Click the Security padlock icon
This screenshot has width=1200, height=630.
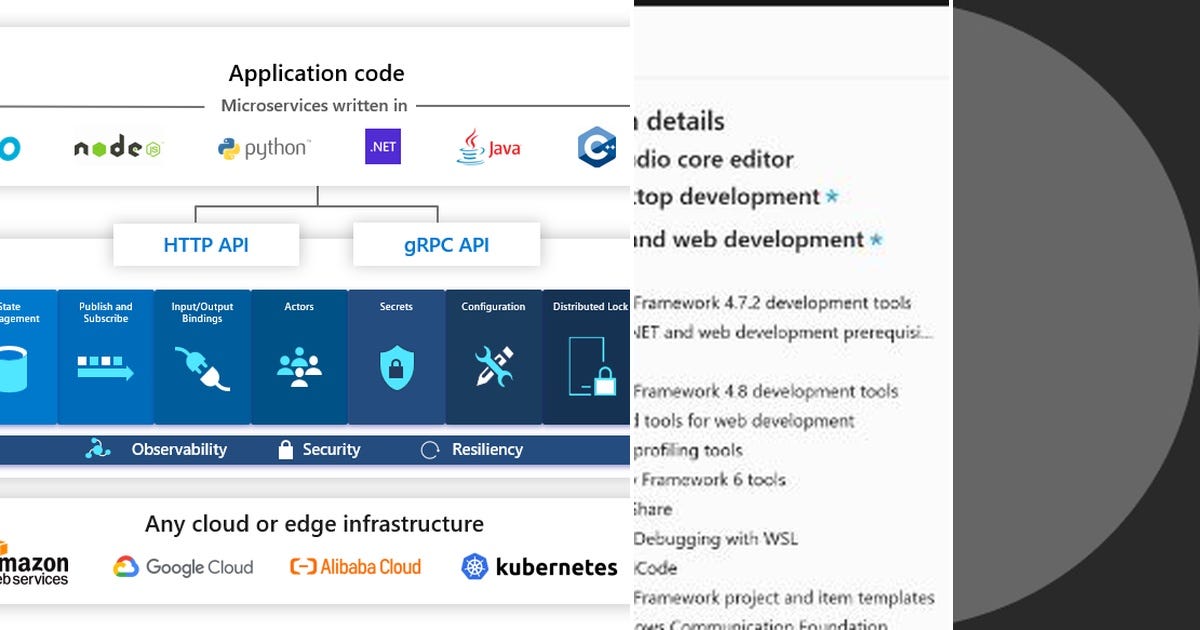pos(286,449)
